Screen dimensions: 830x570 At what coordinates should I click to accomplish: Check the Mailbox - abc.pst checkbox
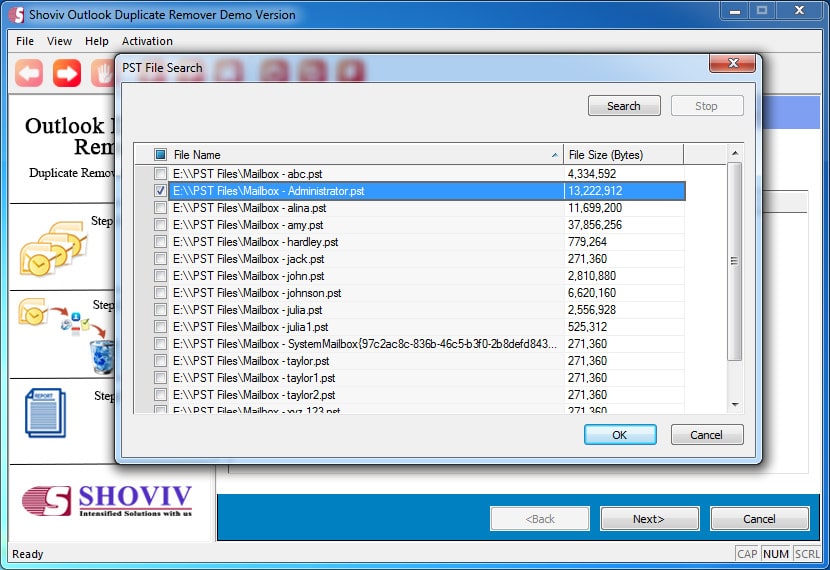pos(160,174)
